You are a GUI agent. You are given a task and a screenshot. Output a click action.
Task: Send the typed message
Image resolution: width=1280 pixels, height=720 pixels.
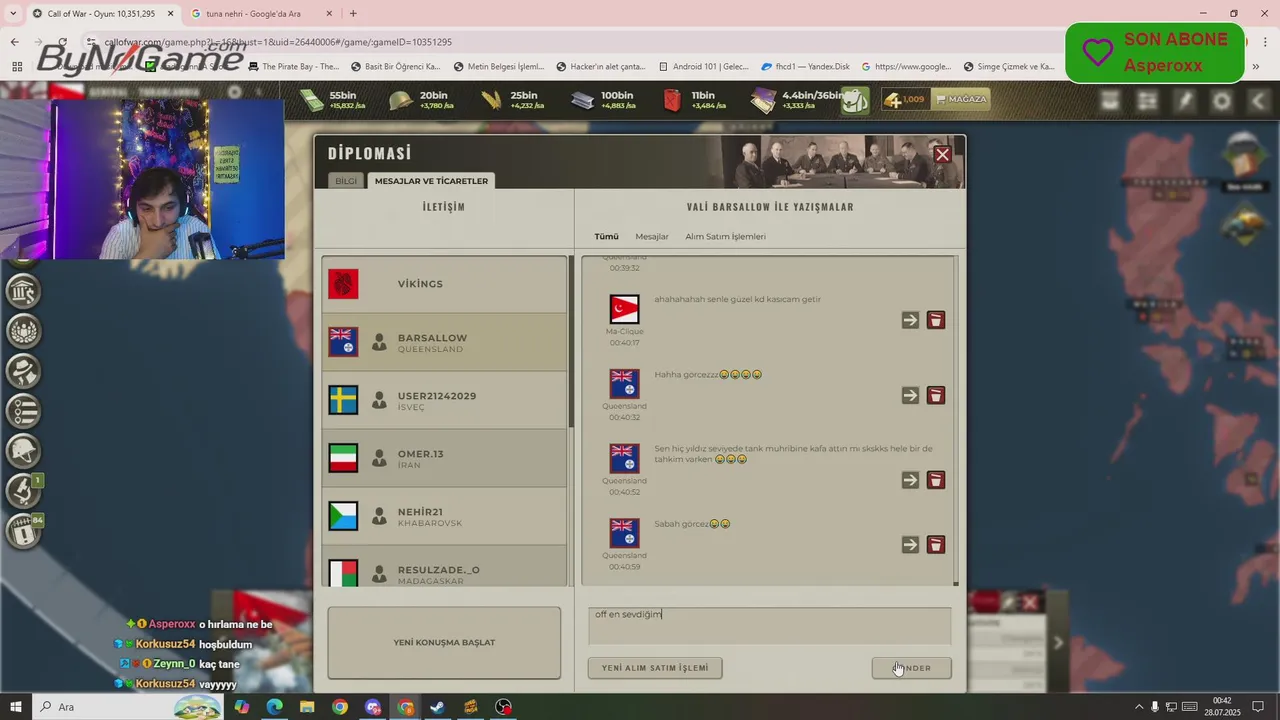911,668
